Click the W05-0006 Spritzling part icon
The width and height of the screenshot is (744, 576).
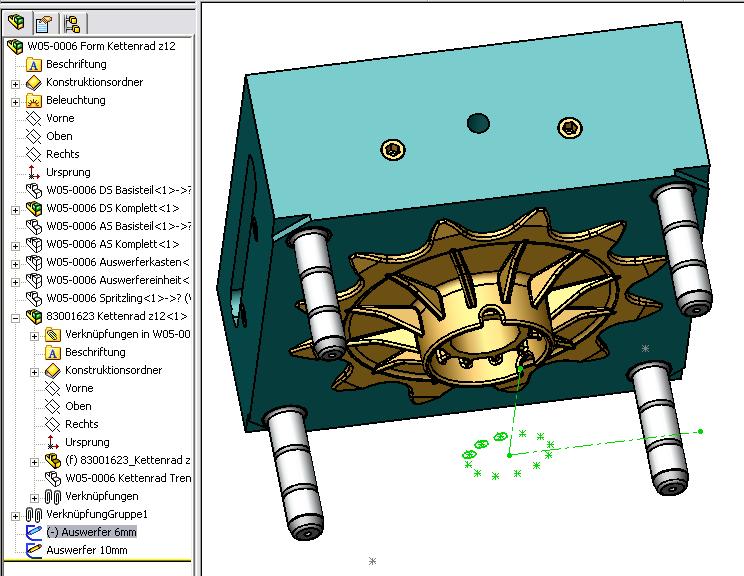[34, 298]
